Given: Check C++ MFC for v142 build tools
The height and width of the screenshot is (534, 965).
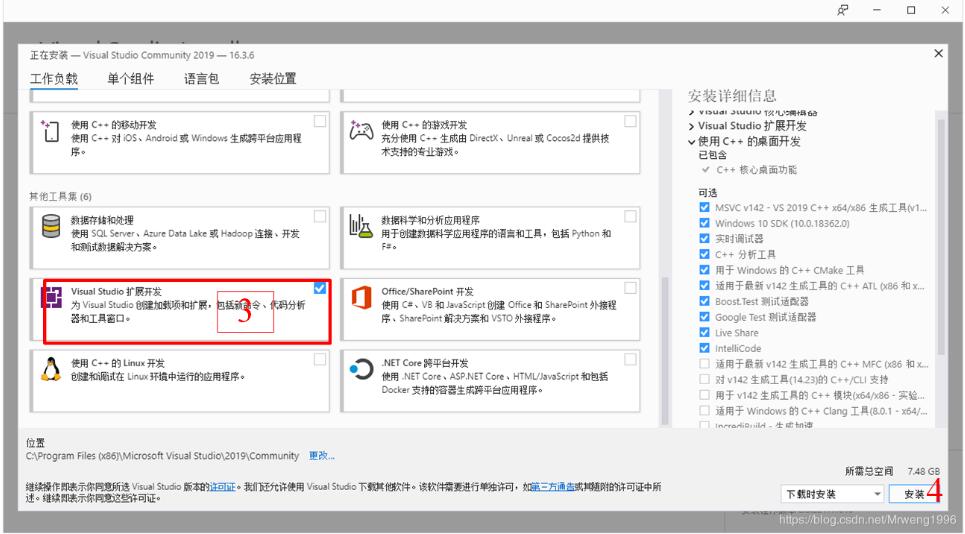Looking at the screenshot, I should pyautogui.click(x=704, y=364).
